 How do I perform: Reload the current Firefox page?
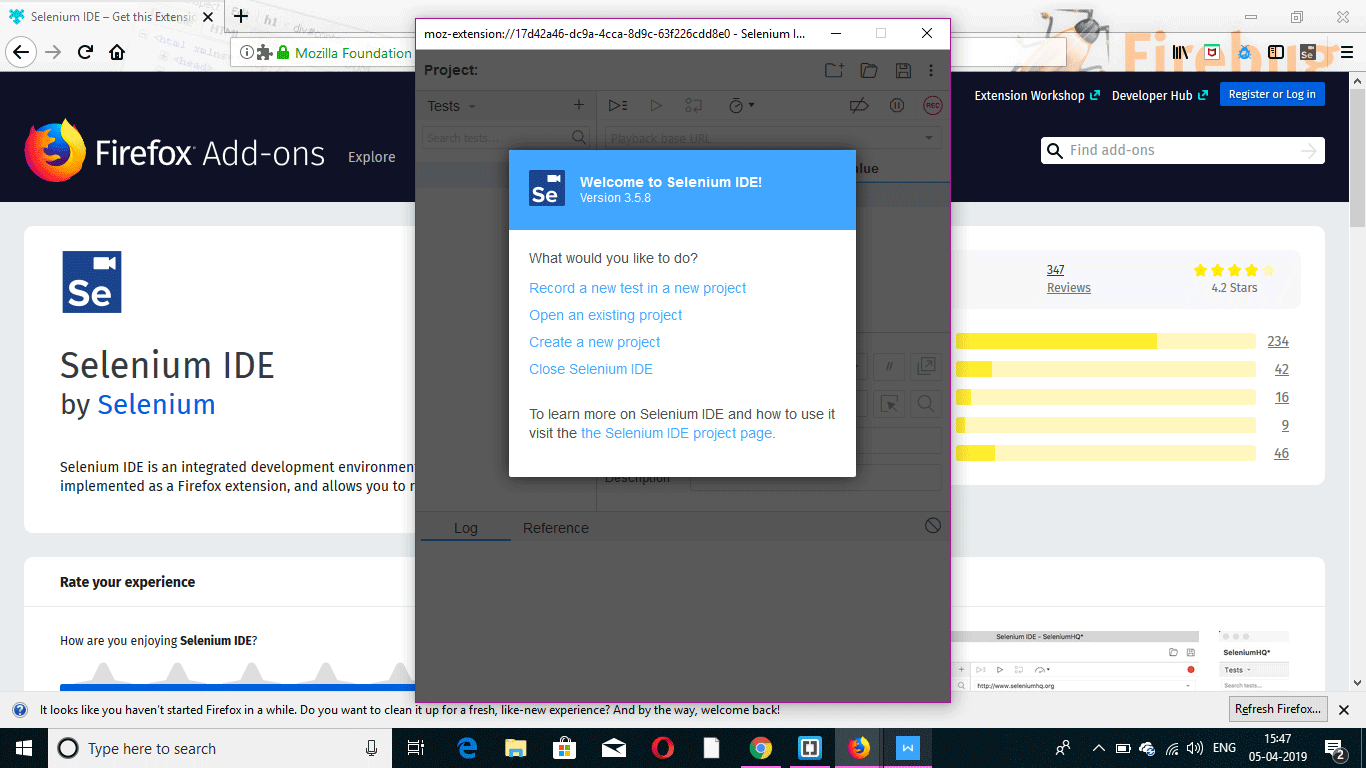(x=86, y=52)
